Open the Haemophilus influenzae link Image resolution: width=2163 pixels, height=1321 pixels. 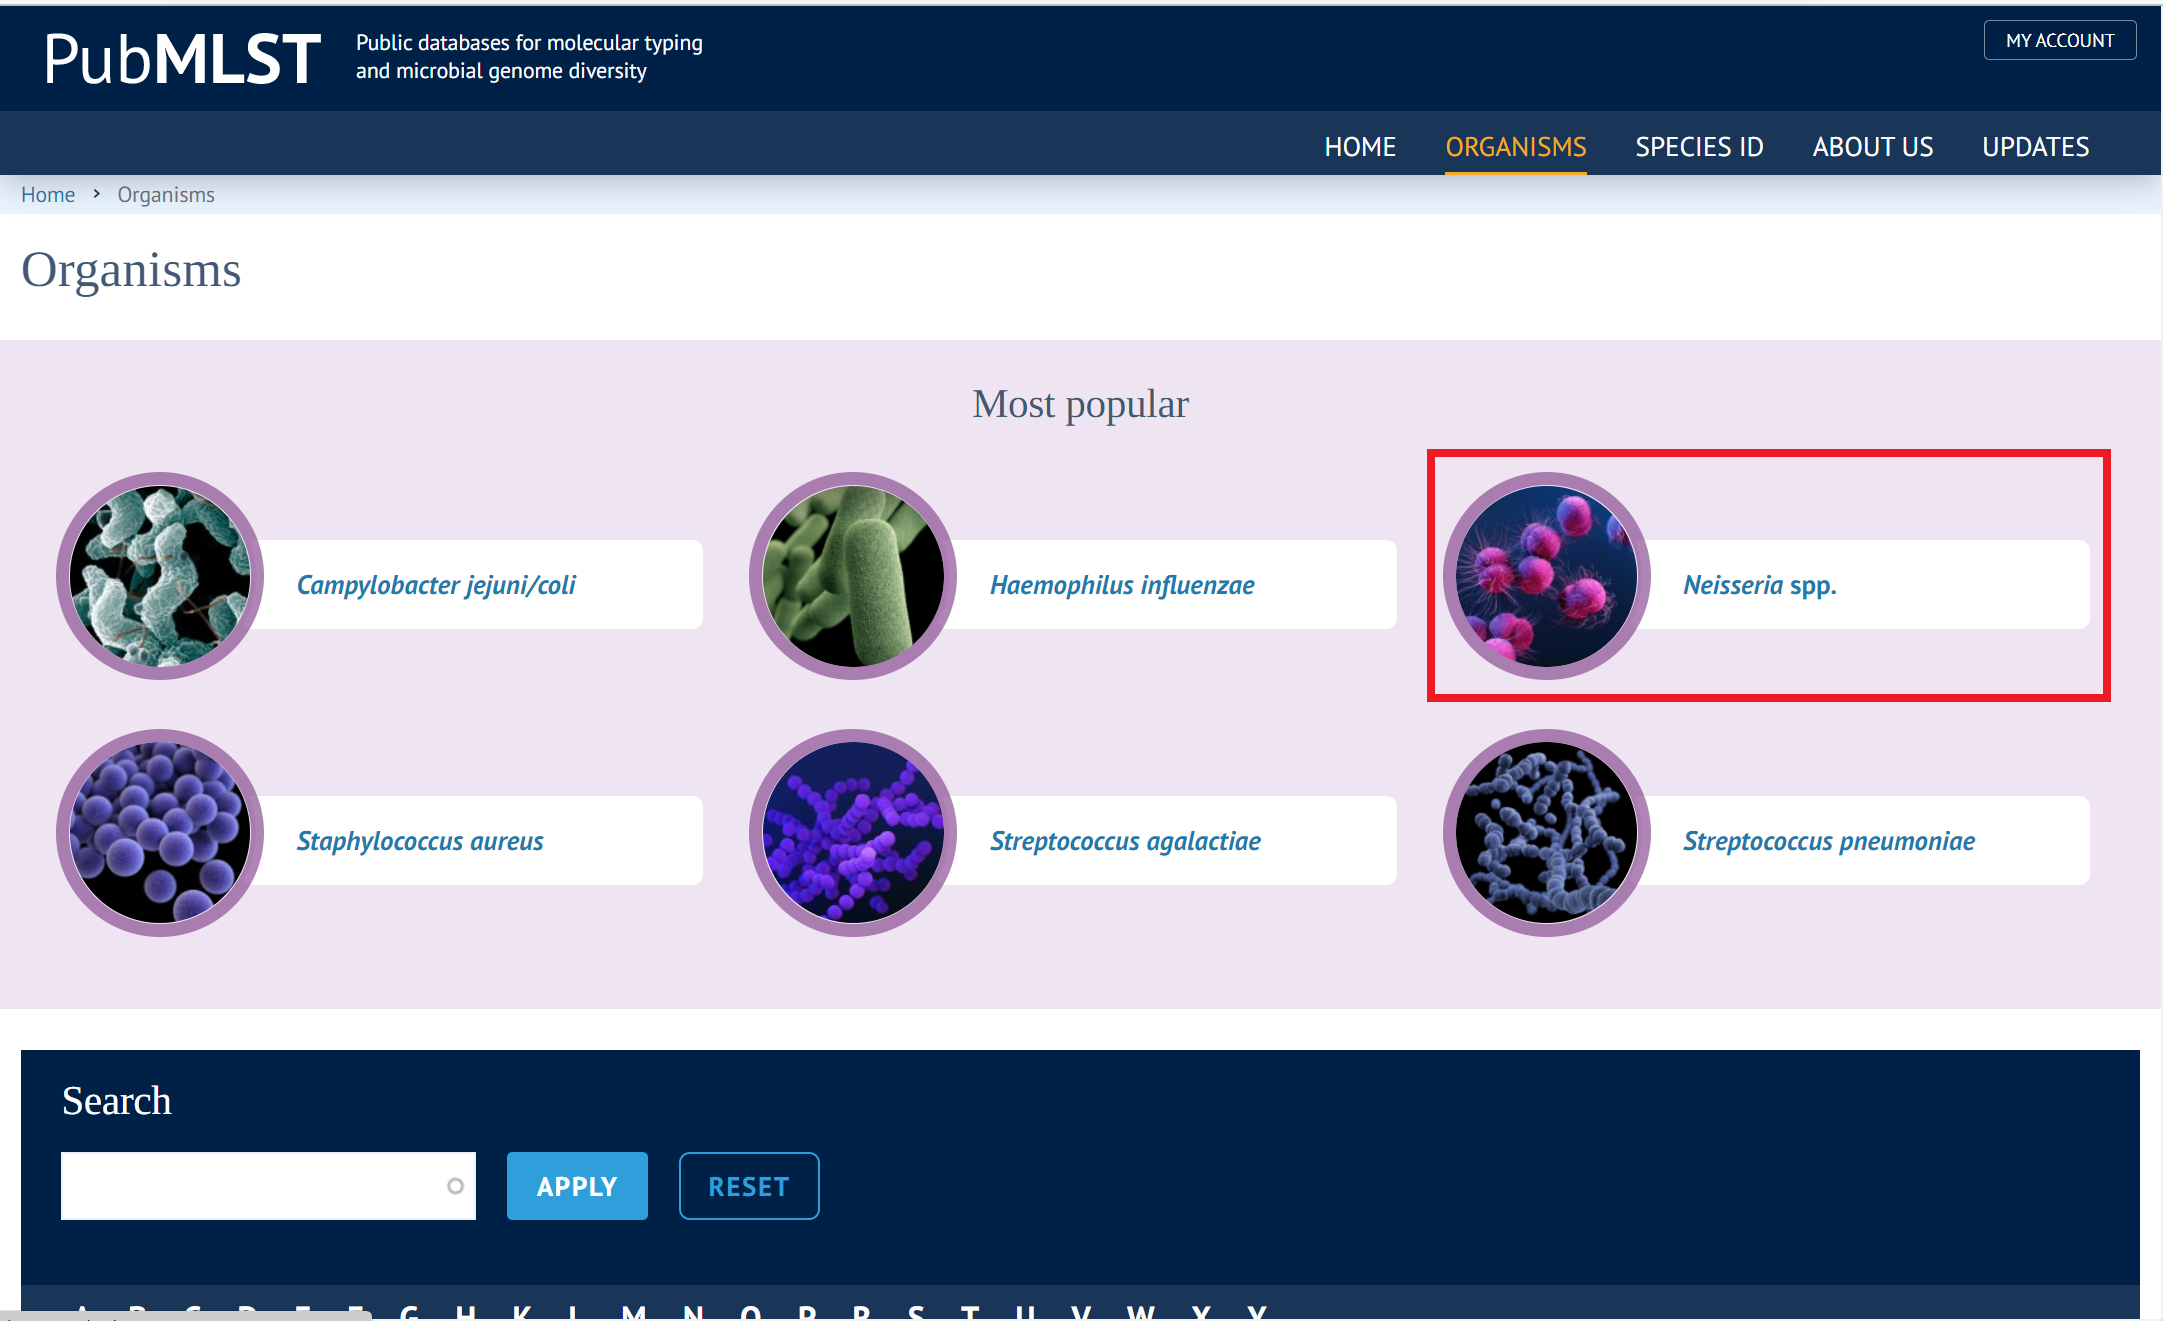[x=1122, y=585]
